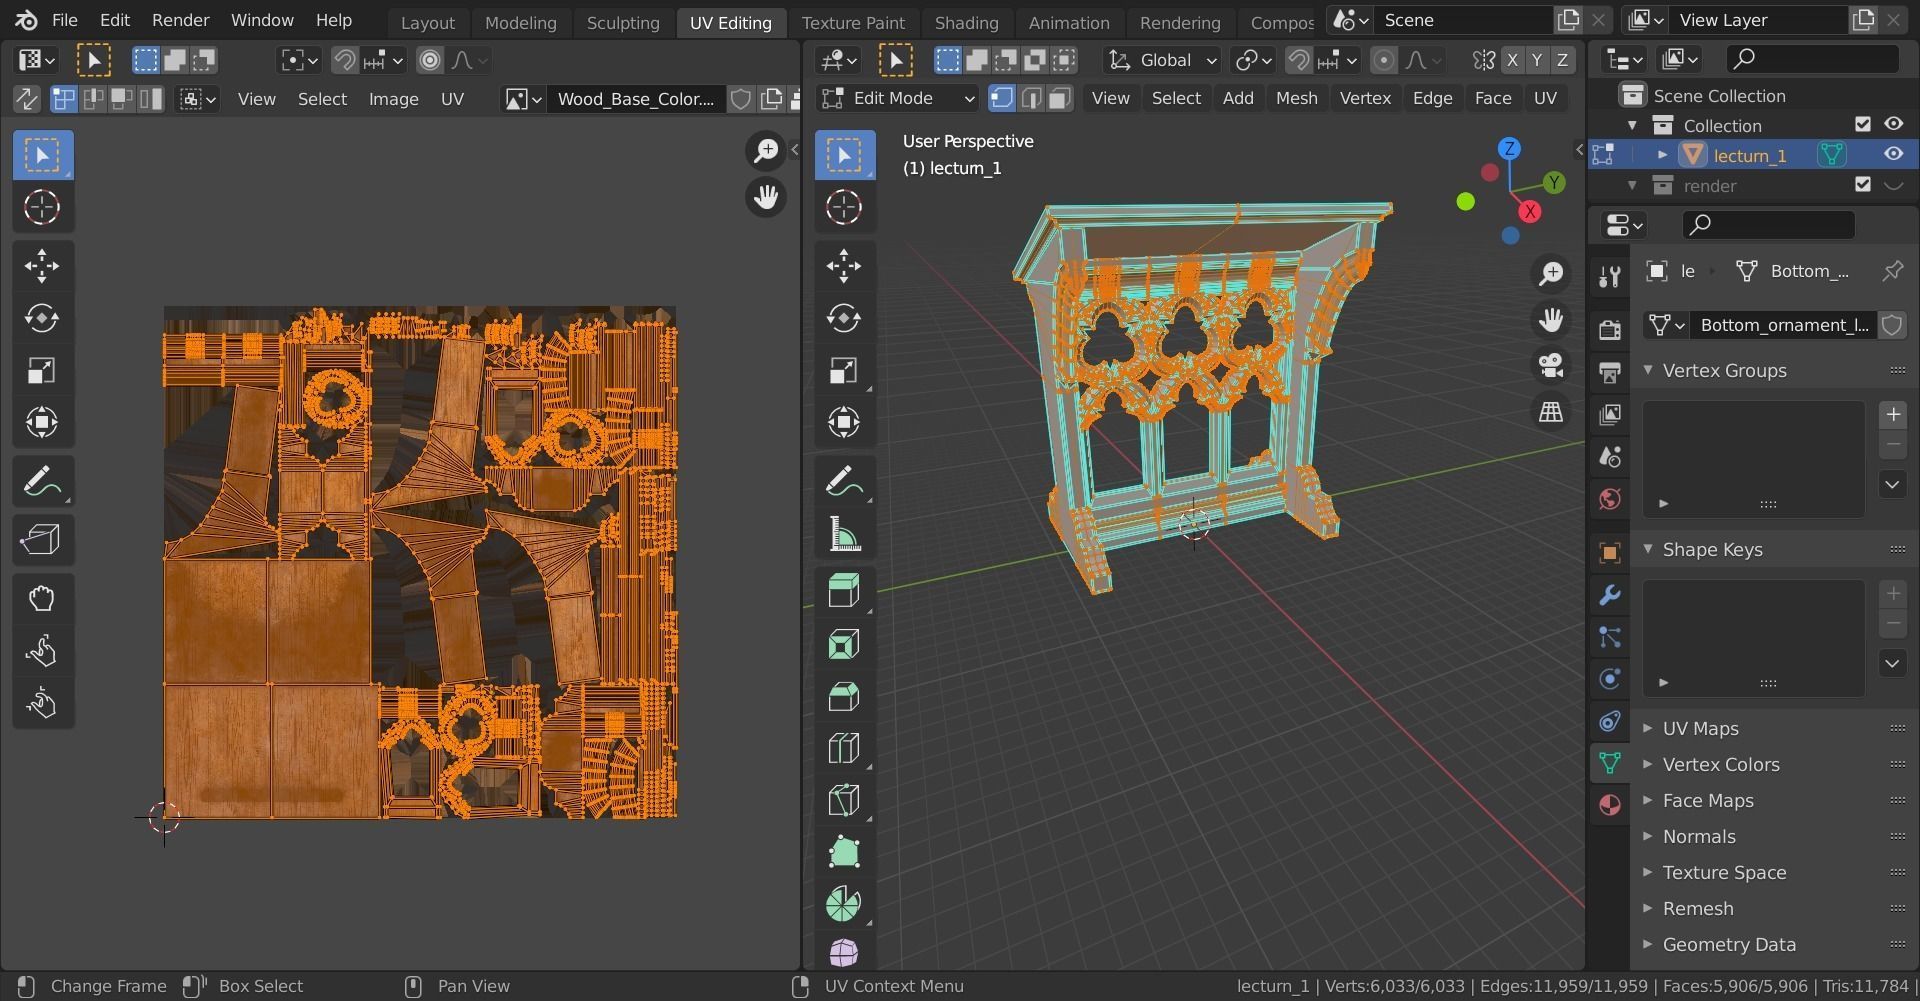Enable face select mode in 3D viewport
1920x1001 pixels.
click(x=1060, y=98)
